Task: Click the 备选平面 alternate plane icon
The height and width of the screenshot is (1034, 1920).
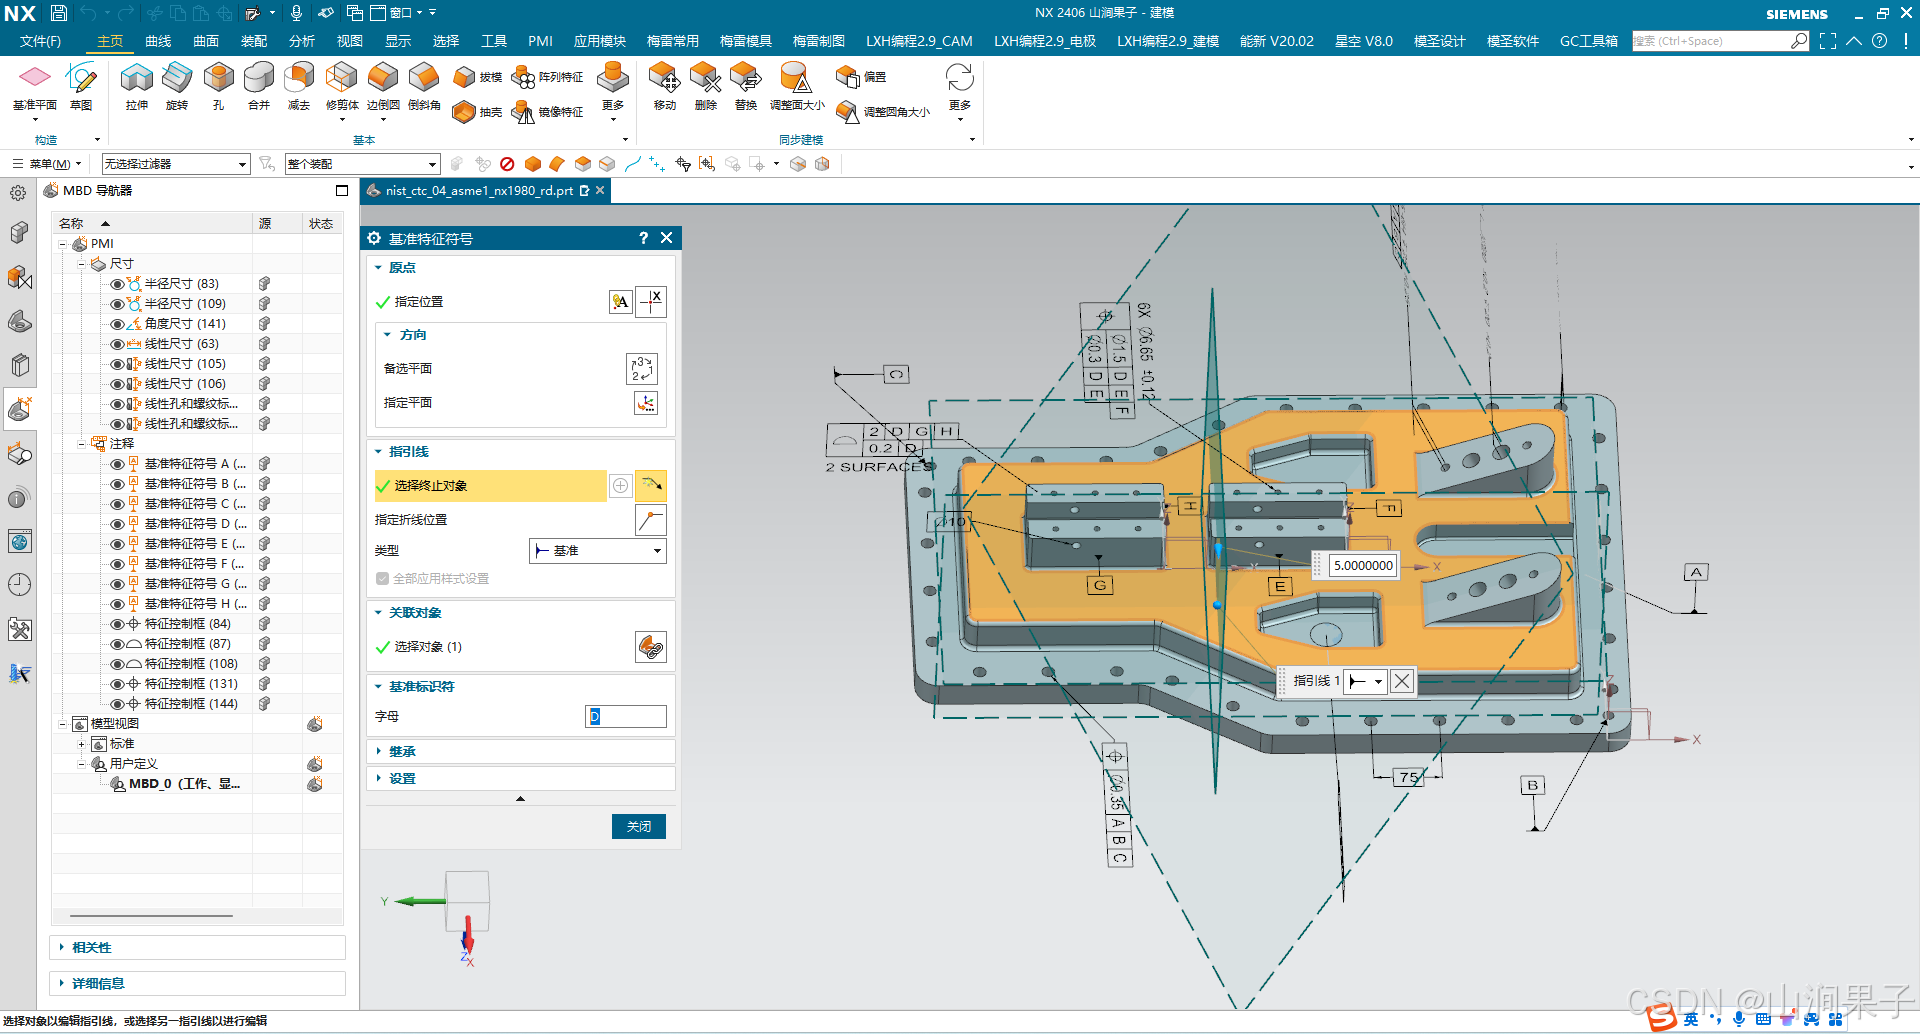Action: coord(642,369)
